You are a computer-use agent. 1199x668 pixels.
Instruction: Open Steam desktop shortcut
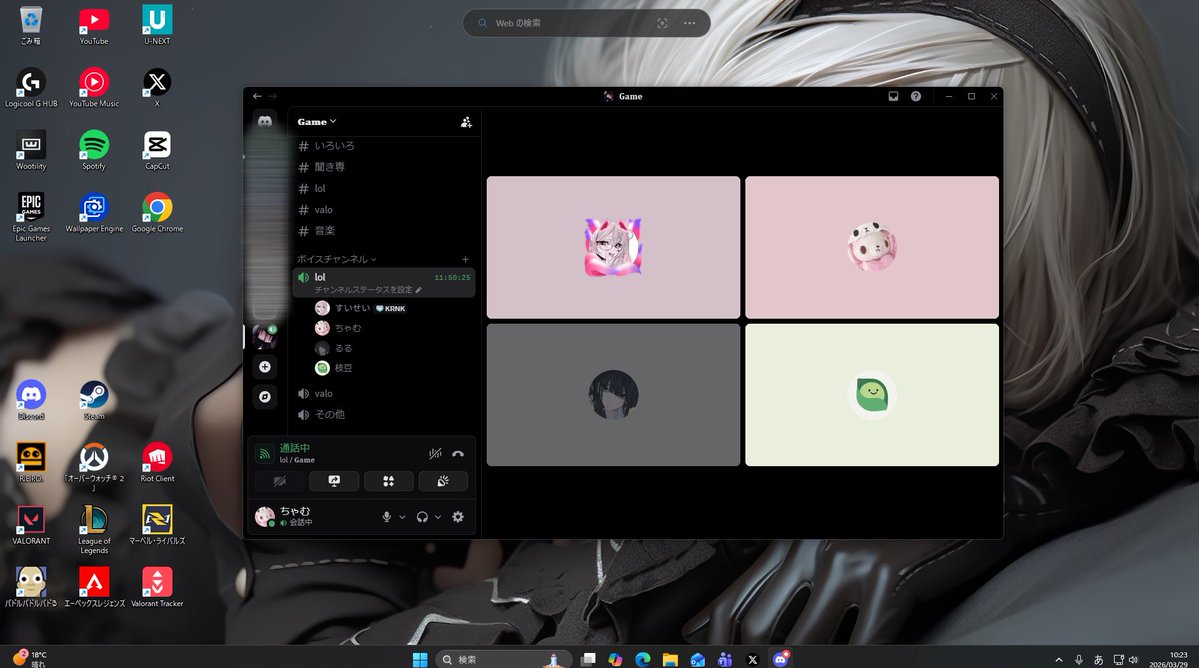[x=94, y=400]
